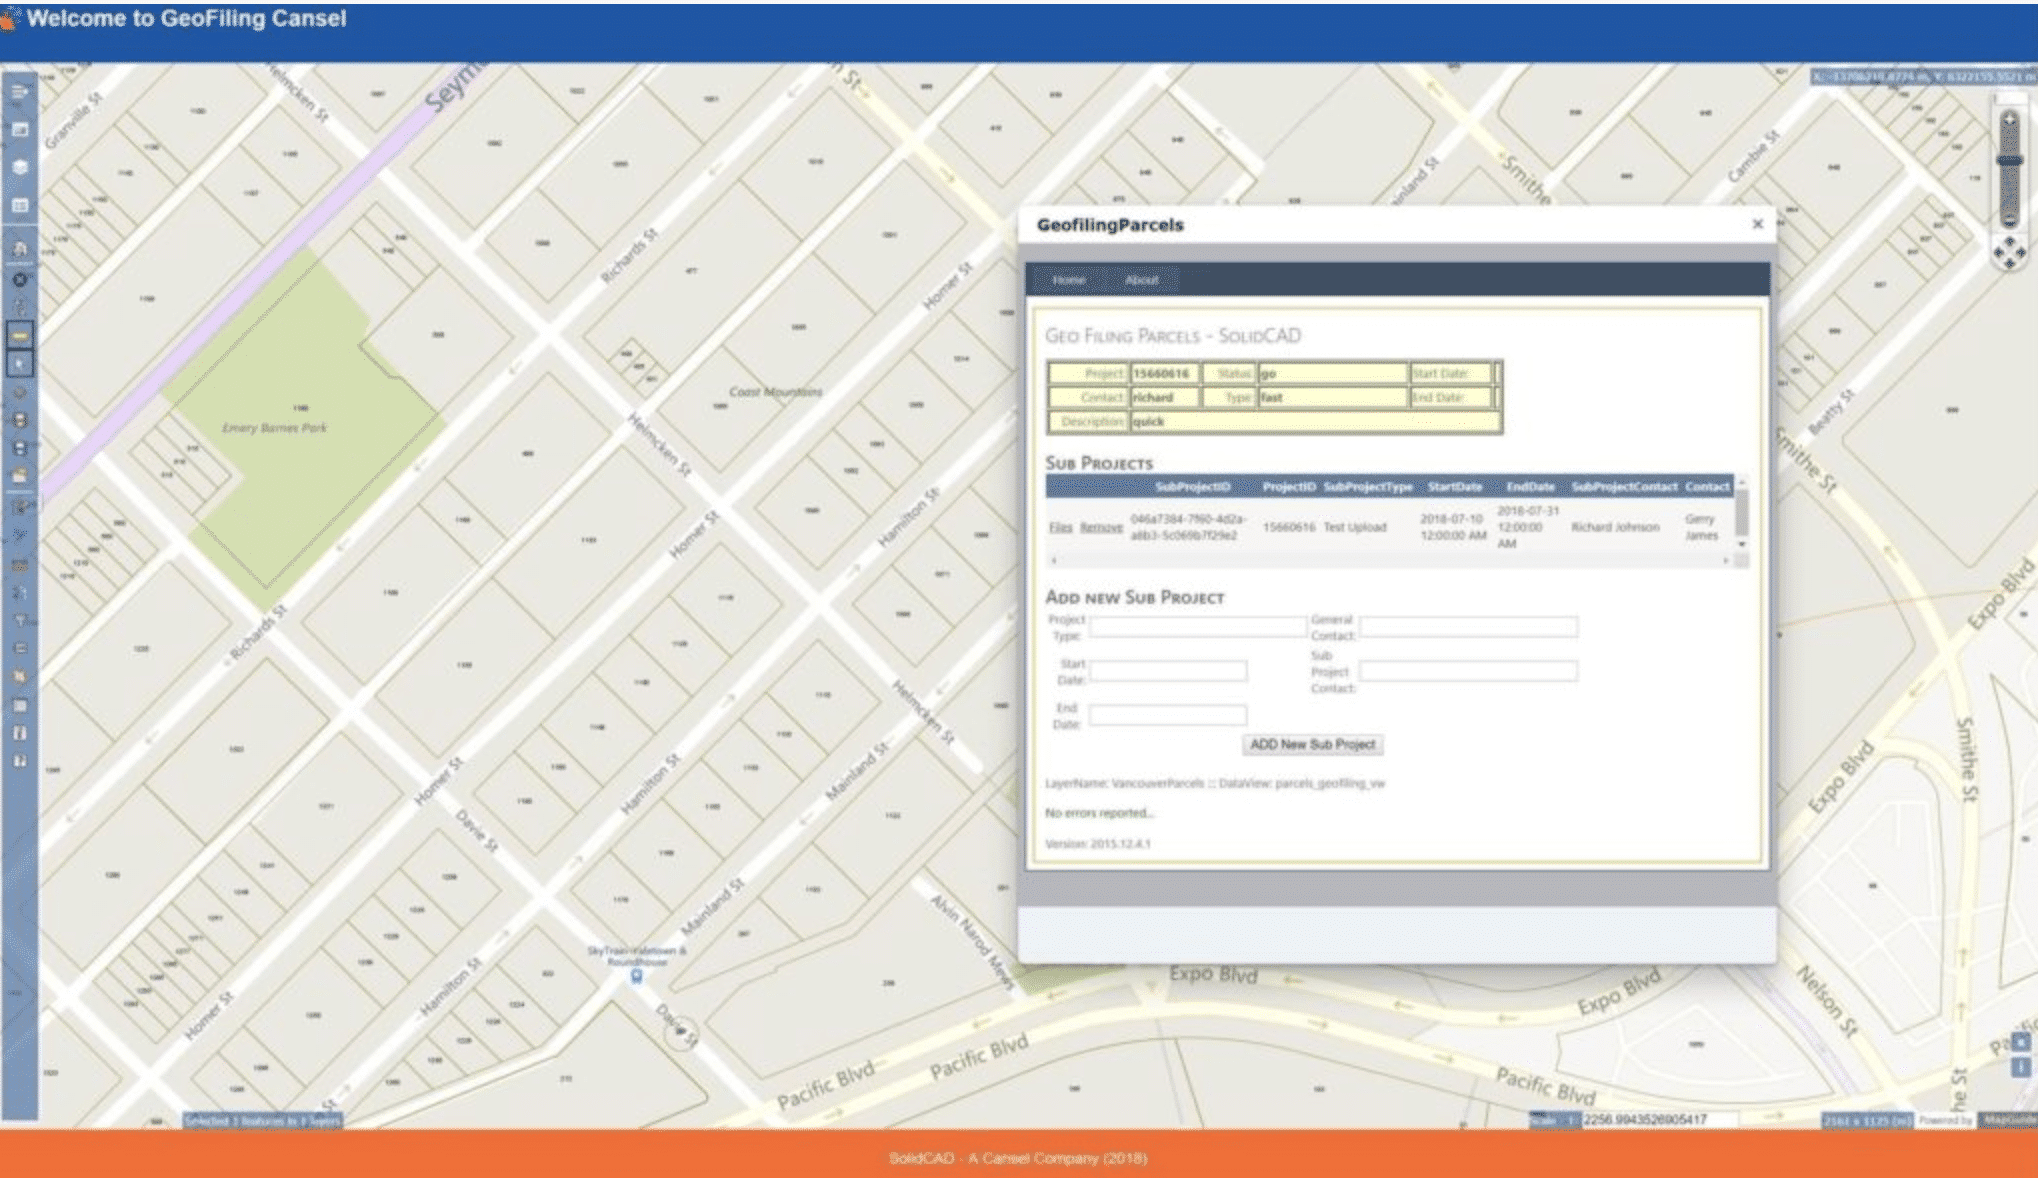
Task: Switch to the Home tab in GeofilingParcels
Action: pos(1069,280)
